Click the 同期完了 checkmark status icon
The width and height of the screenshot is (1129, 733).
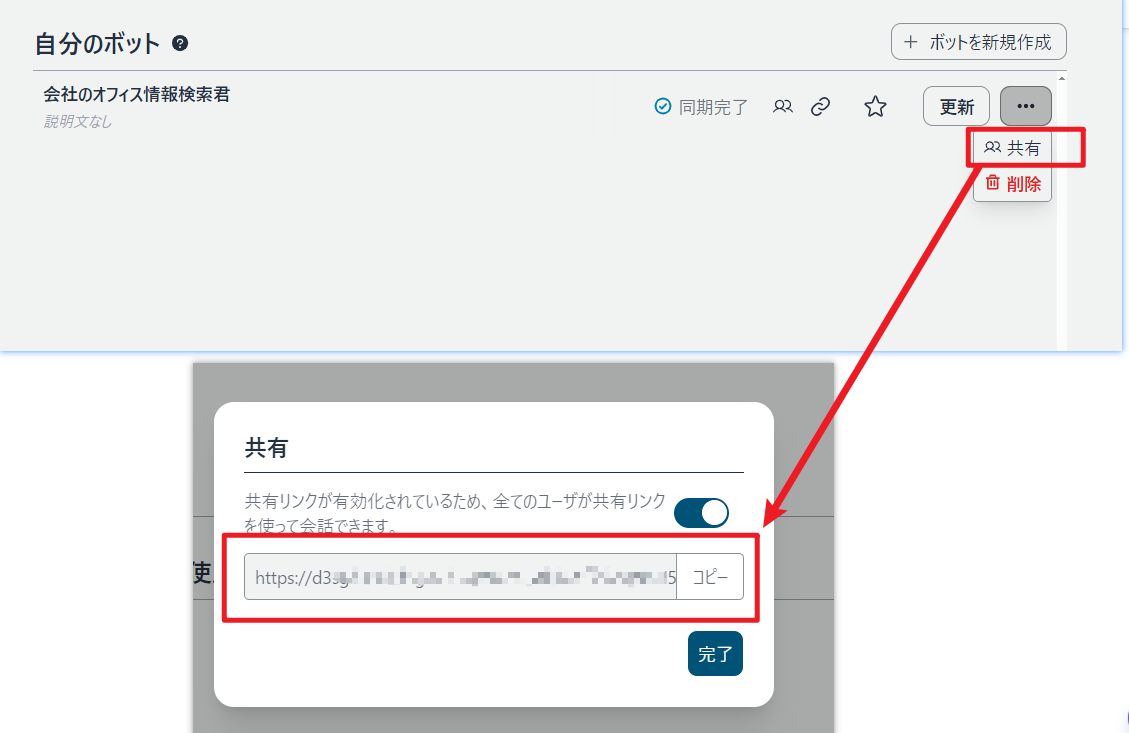pos(662,106)
